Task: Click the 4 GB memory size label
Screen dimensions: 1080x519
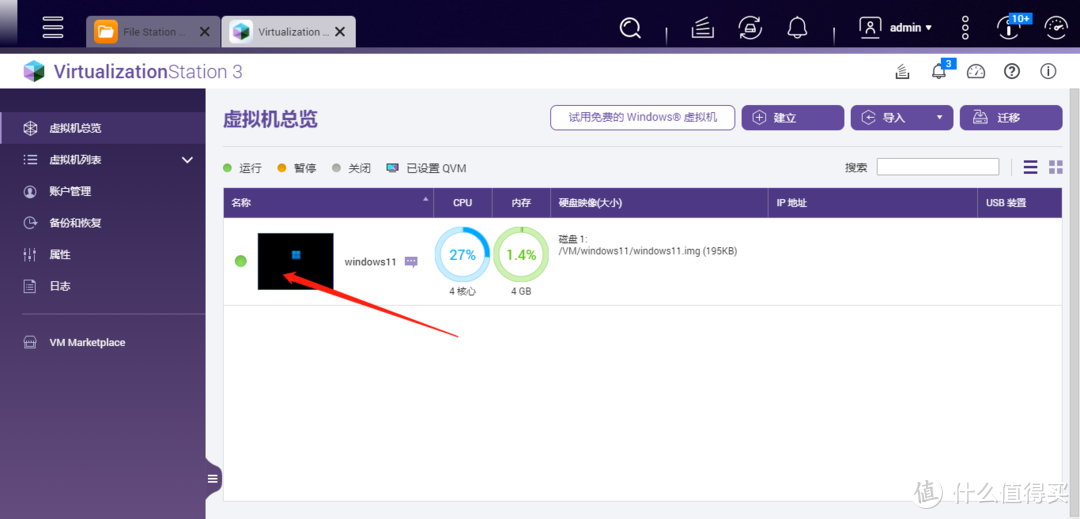Action: 521,291
